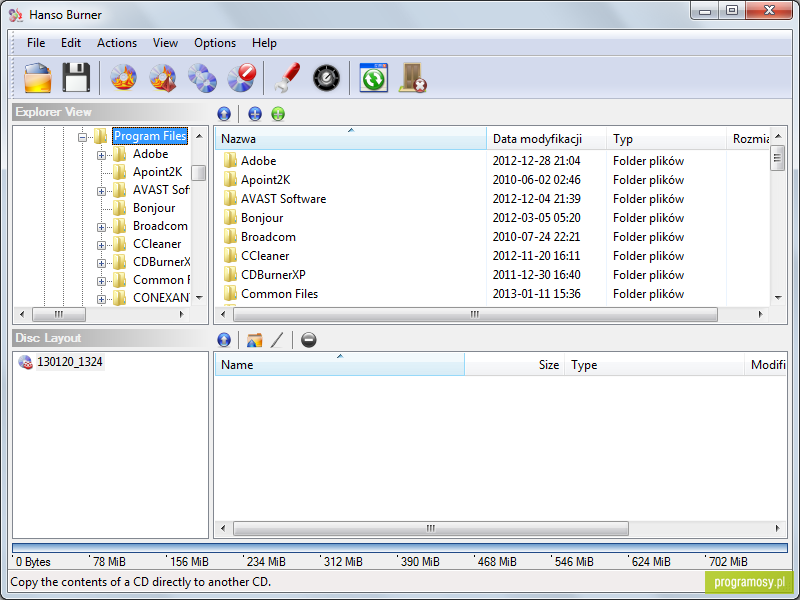Image resolution: width=800 pixels, height=600 pixels.
Task: Click the green refresh arrows icon
Action: coord(373,78)
